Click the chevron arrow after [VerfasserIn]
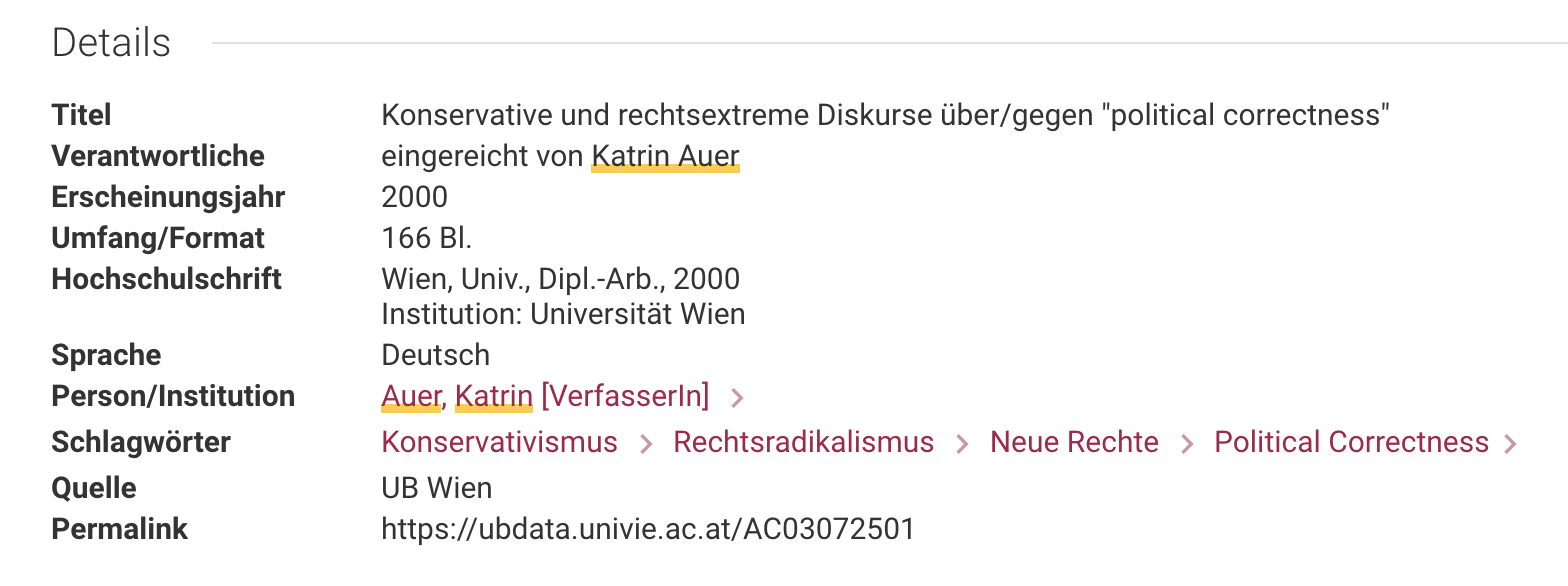 coord(737,398)
